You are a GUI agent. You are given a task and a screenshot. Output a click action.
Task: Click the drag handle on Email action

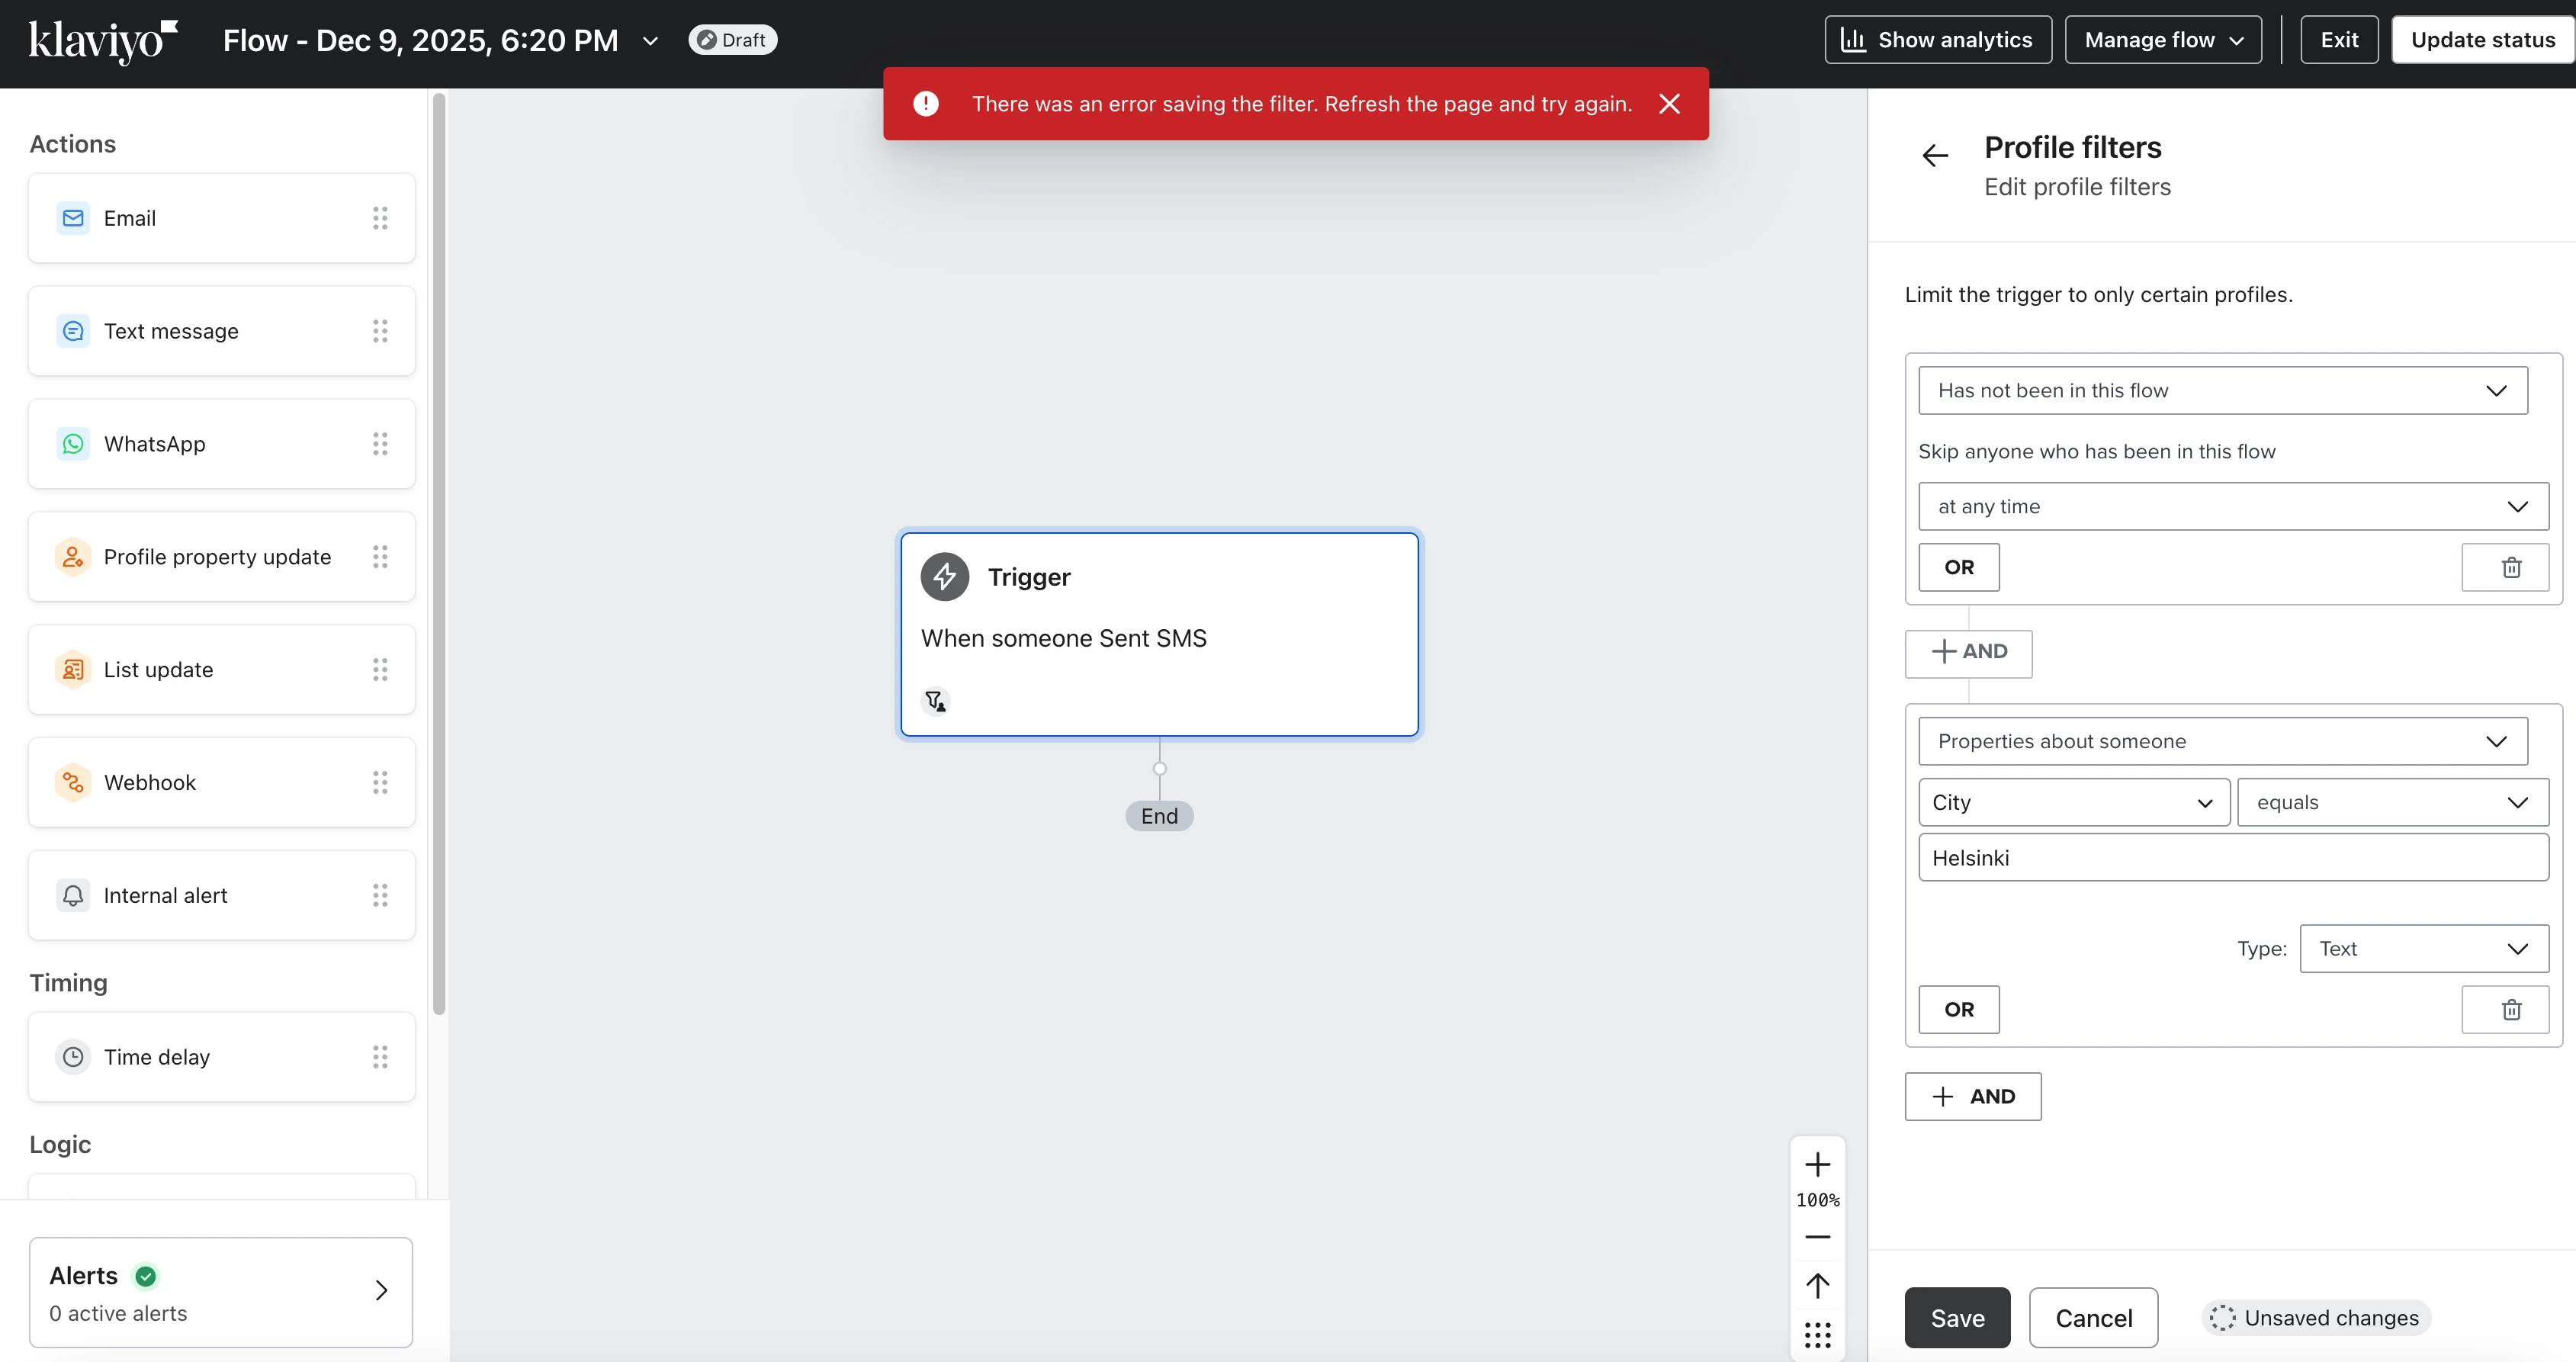380,218
